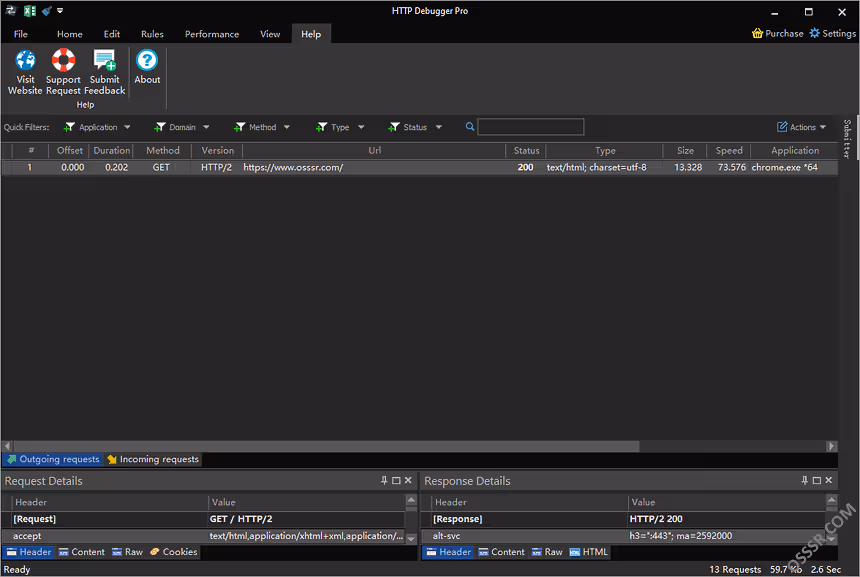Open the Visit Website icon
The width and height of the screenshot is (860, 577).
pyautogui.click(x=25, y=60)
